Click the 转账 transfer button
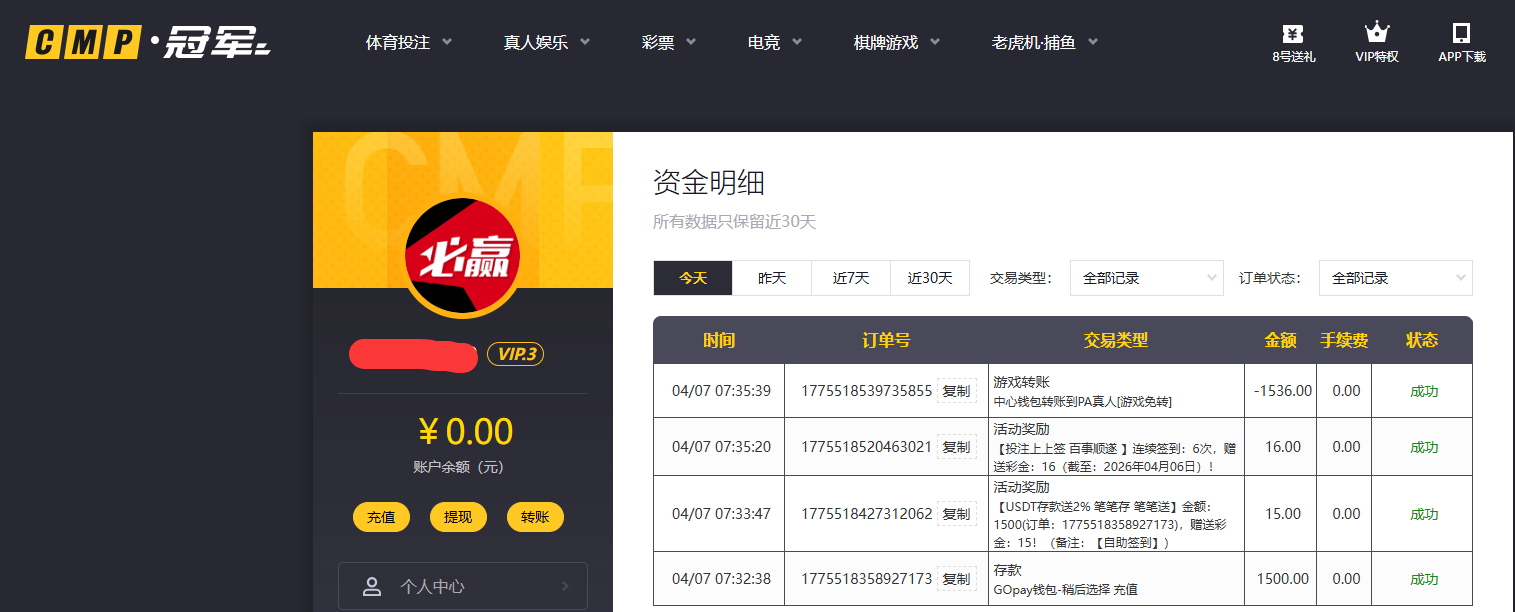Image resolution: width=1515 pixels, height=612 pixels. (535, 517)
